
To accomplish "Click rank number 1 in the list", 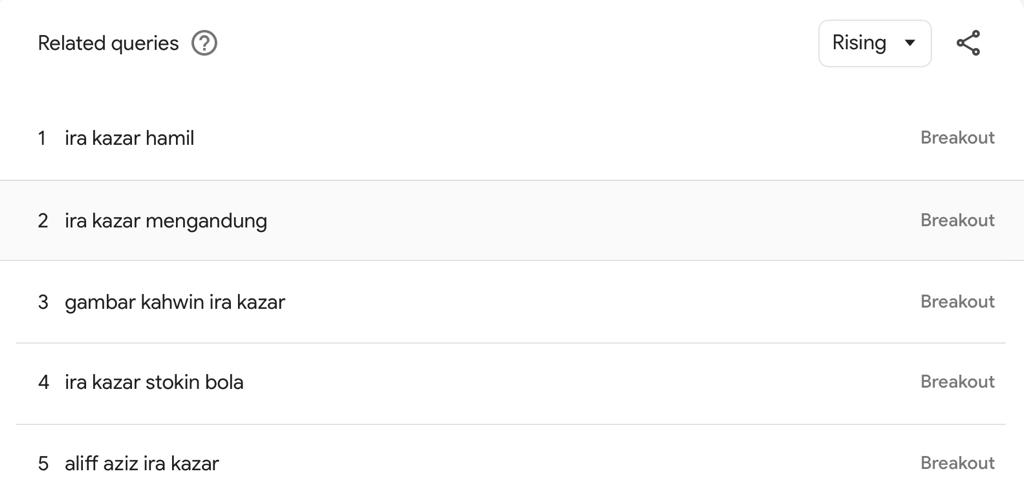I will point(42,138).
